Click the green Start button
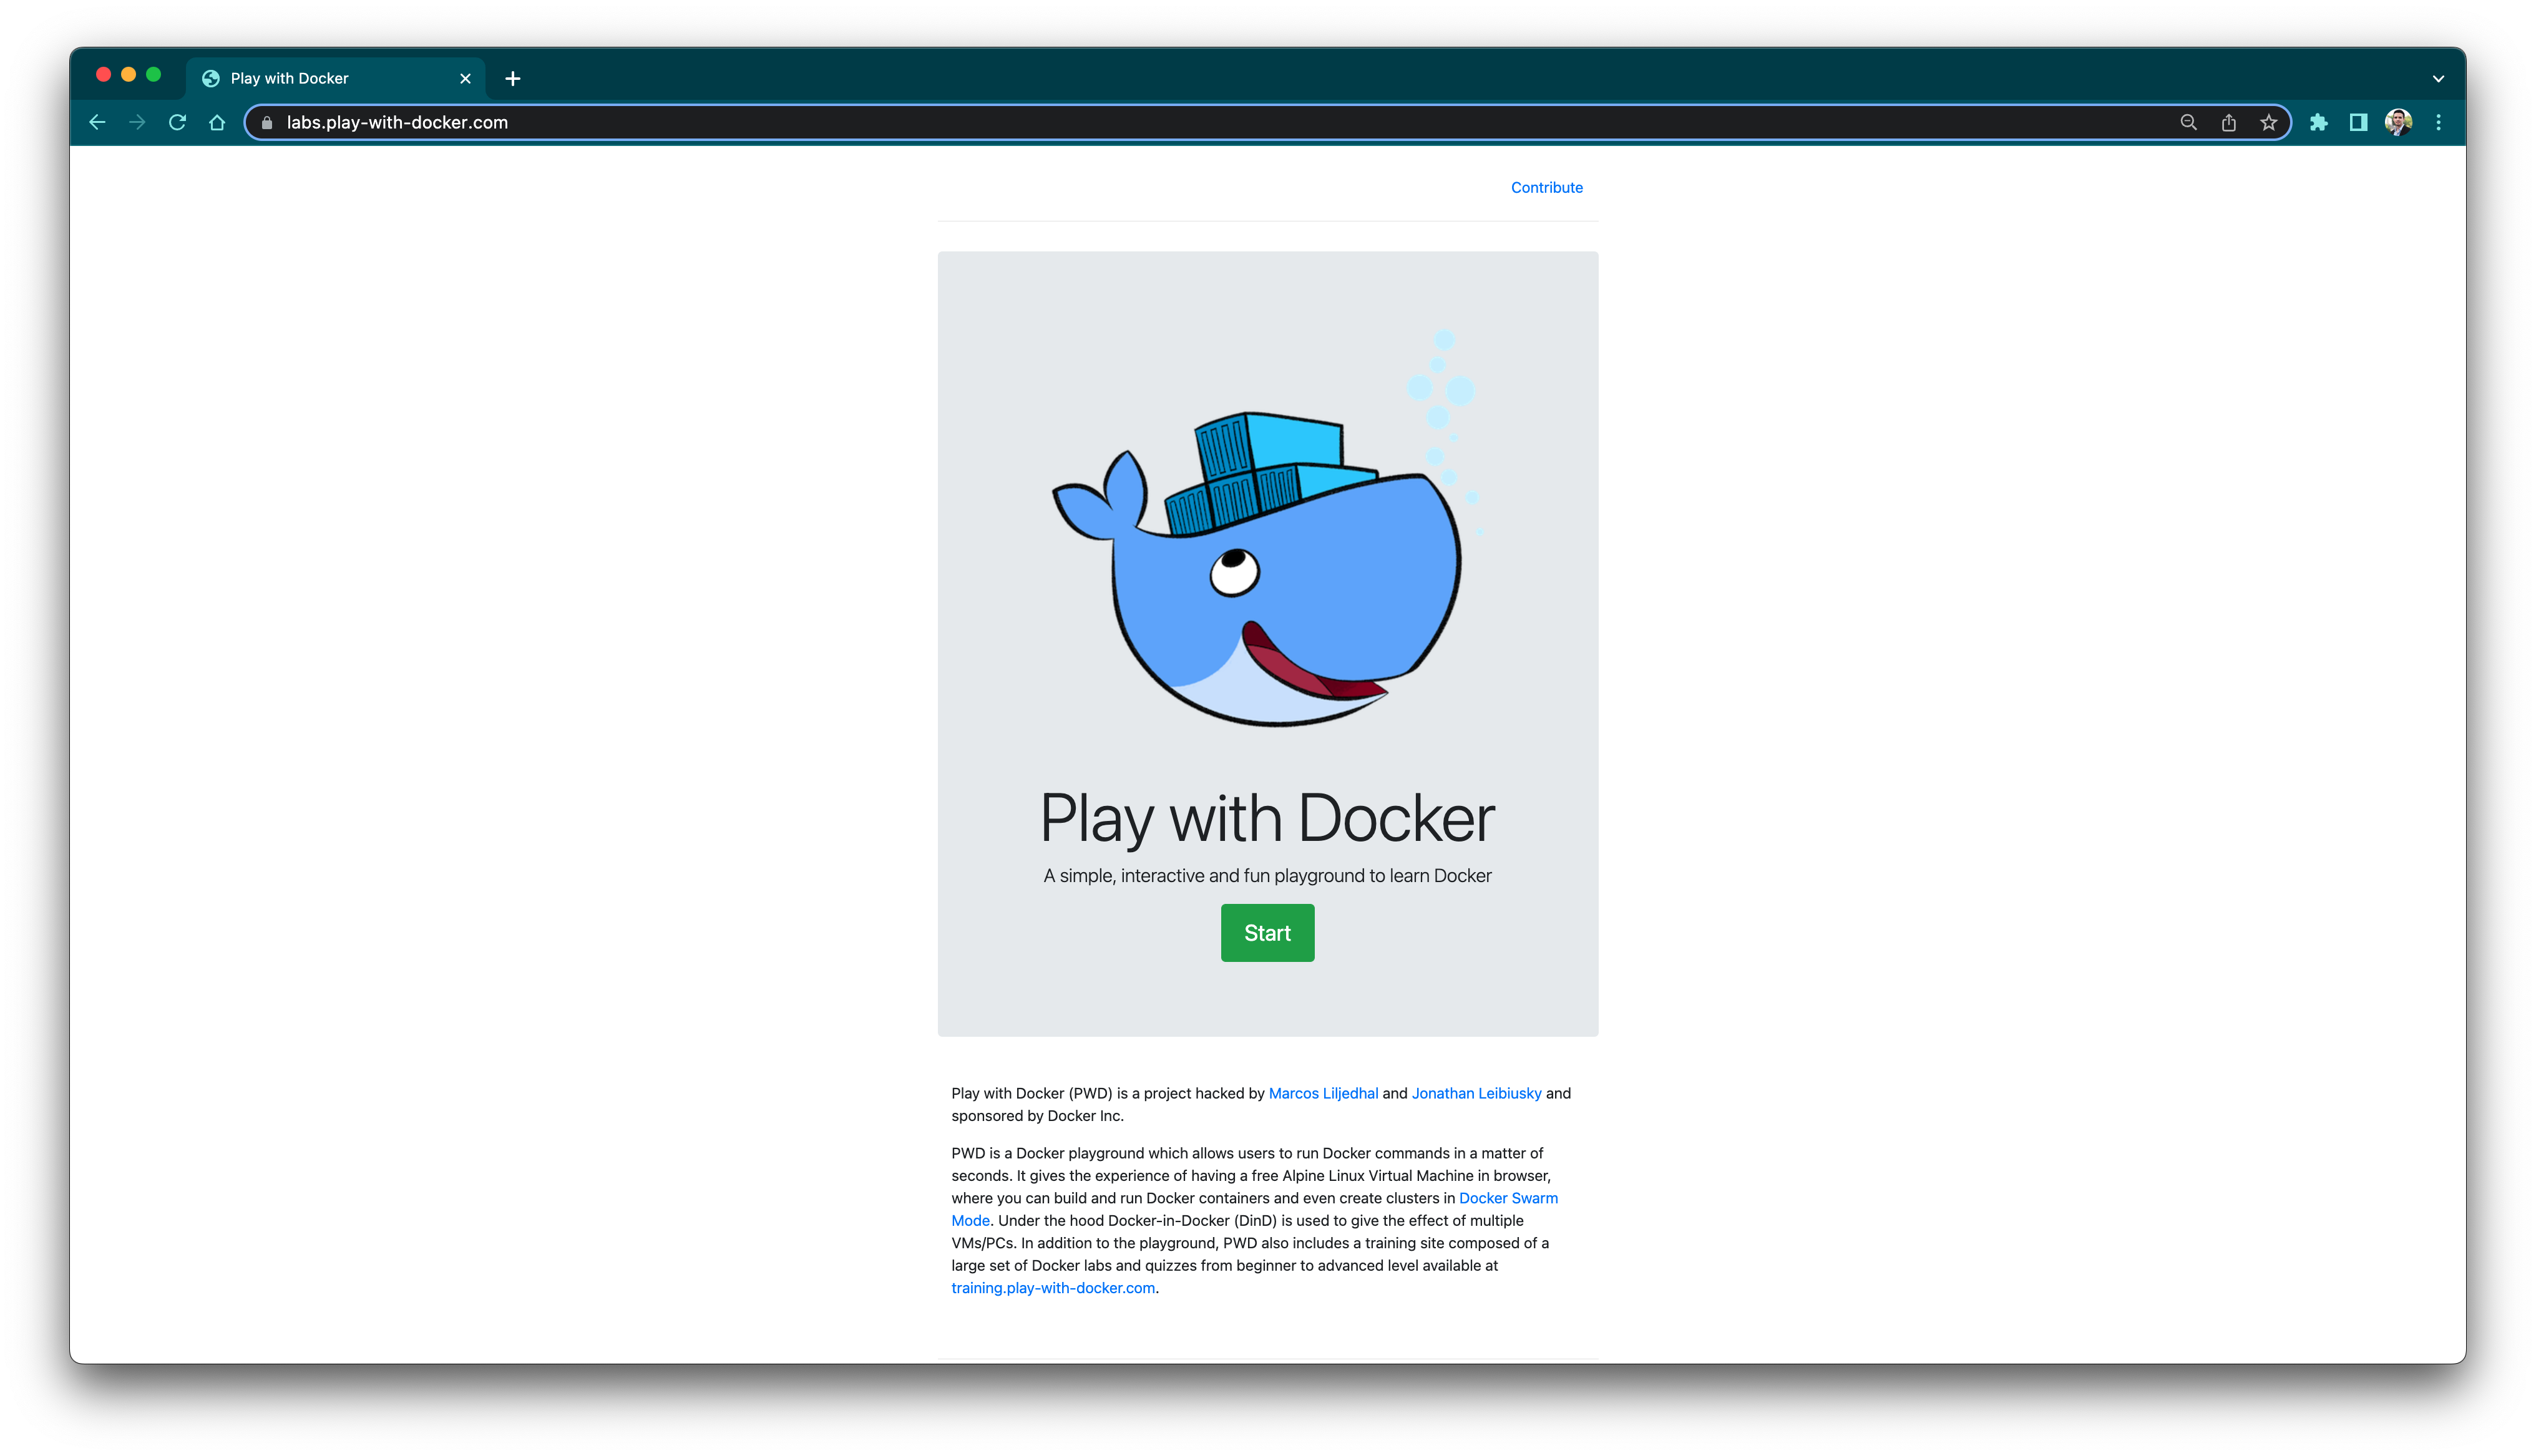2536x1456 pixels. (1267, 933)
